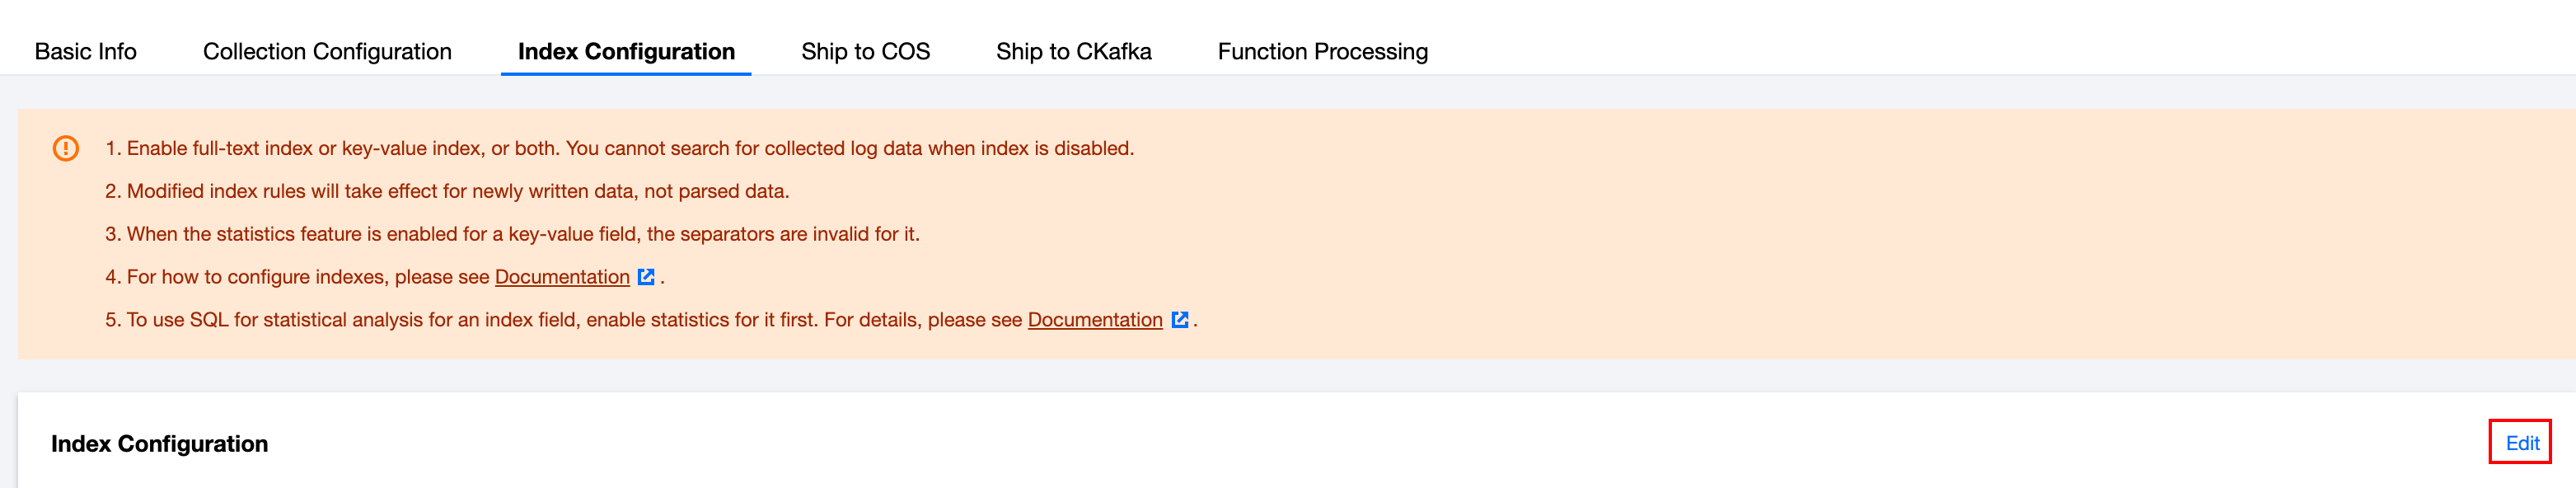Click external link icon after index configuration Documentation
2576x488 pixels.
646,277
